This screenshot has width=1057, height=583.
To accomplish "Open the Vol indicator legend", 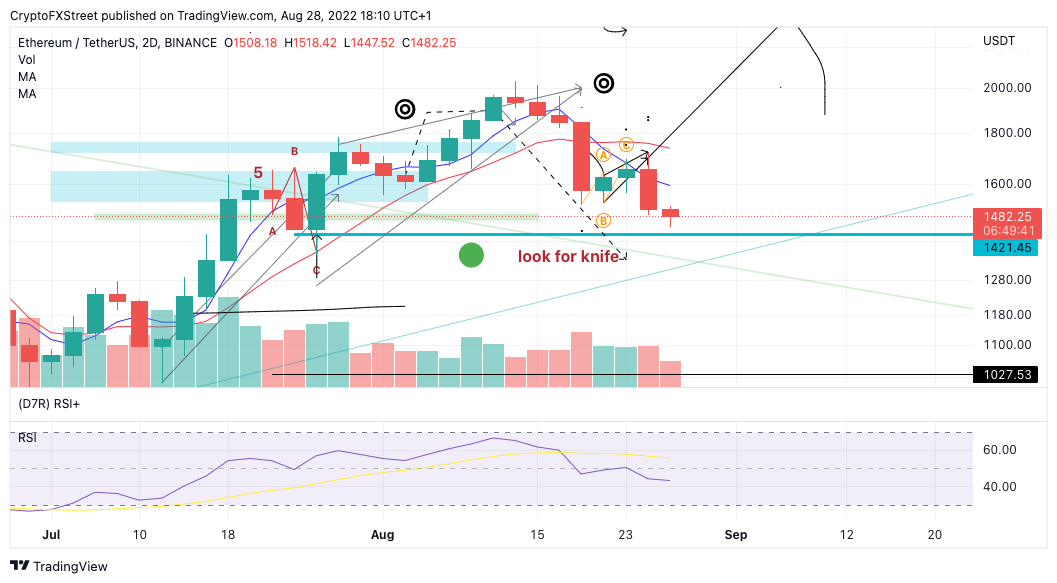I will tap(27, 60).
